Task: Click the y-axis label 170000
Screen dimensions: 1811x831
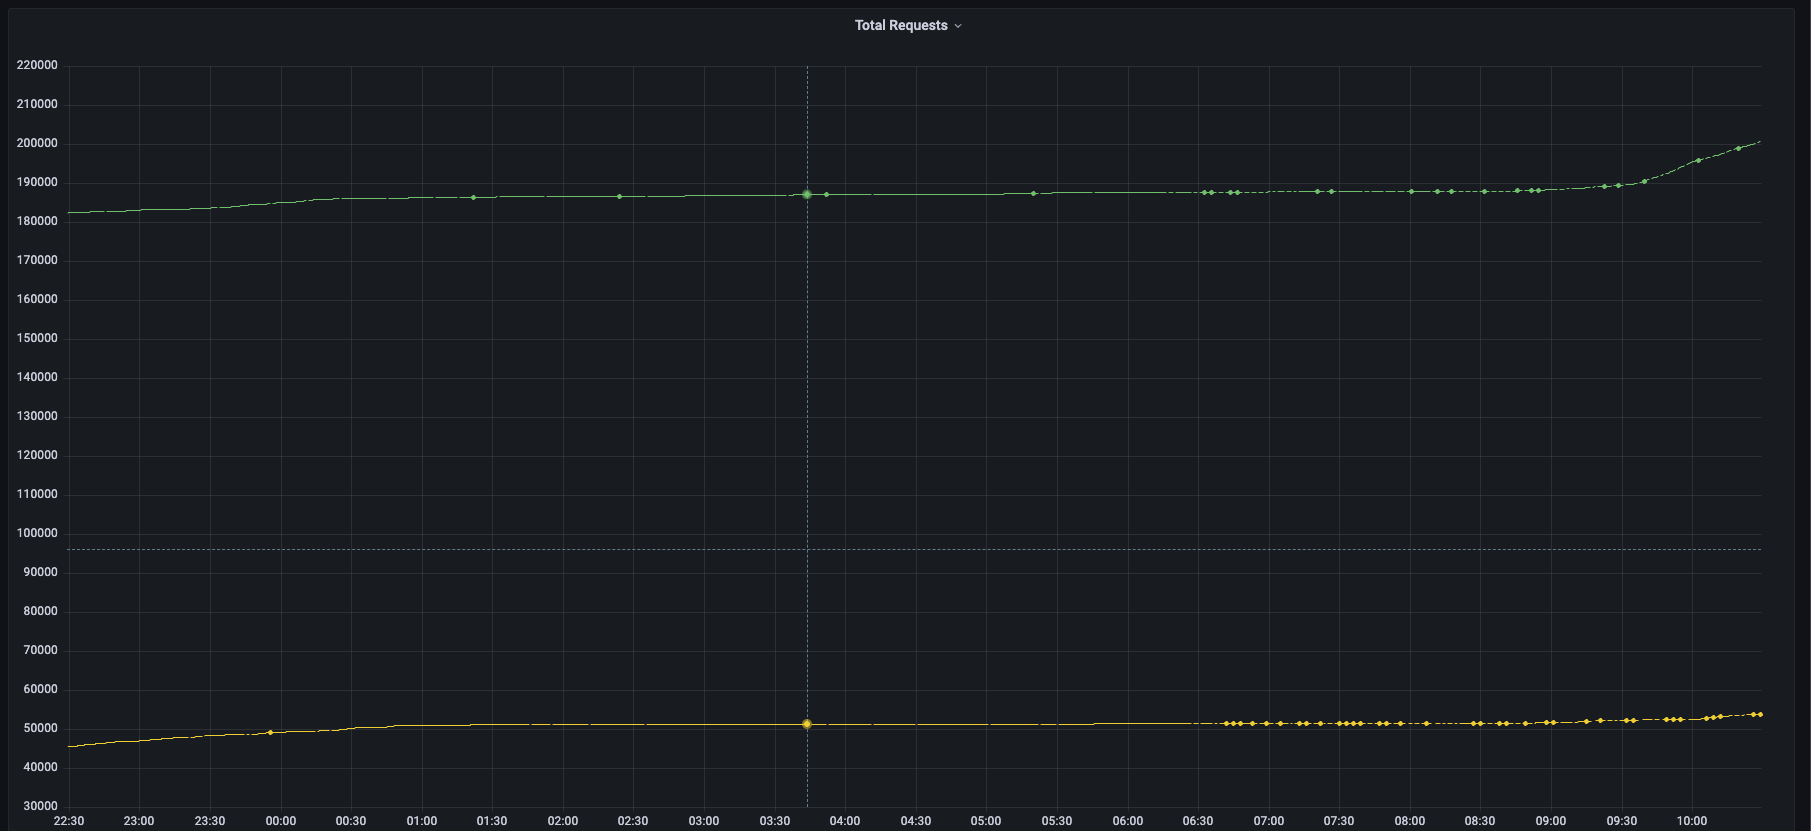Action: point(37,260)
